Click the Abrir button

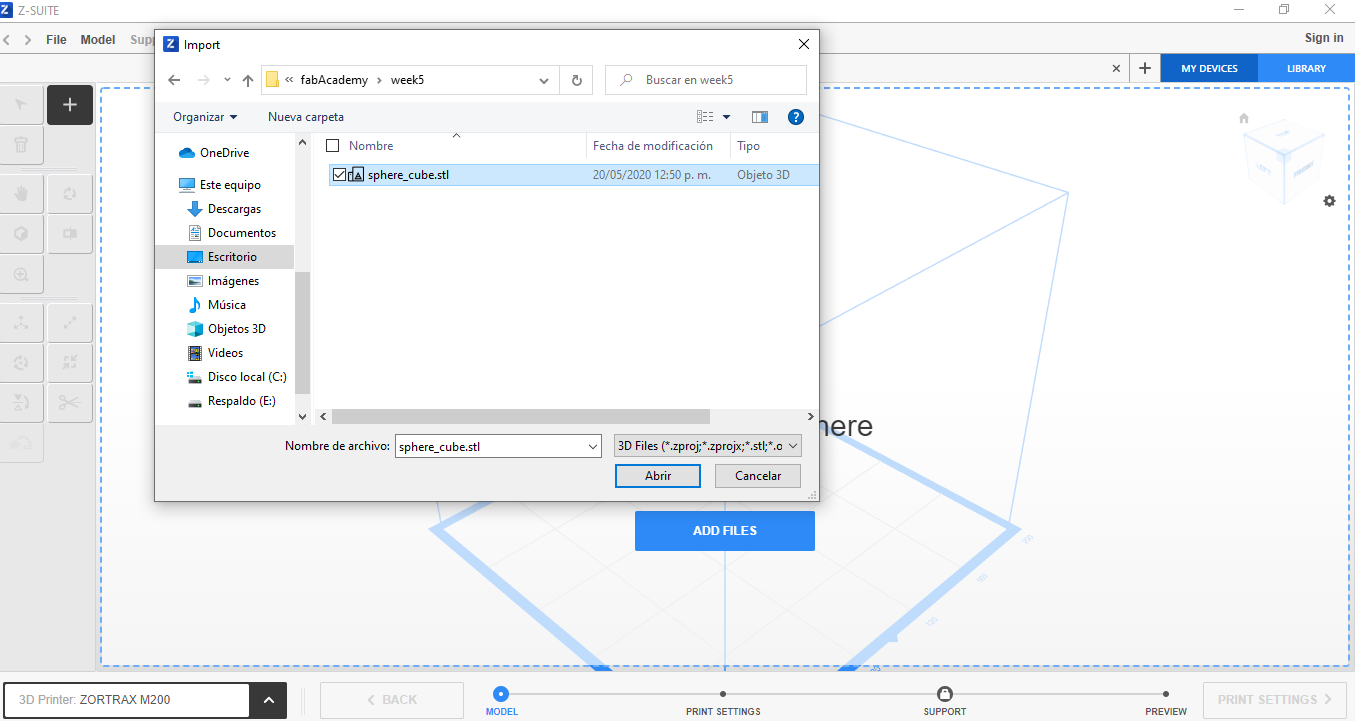pyautogui.click(x=658, y=476)
